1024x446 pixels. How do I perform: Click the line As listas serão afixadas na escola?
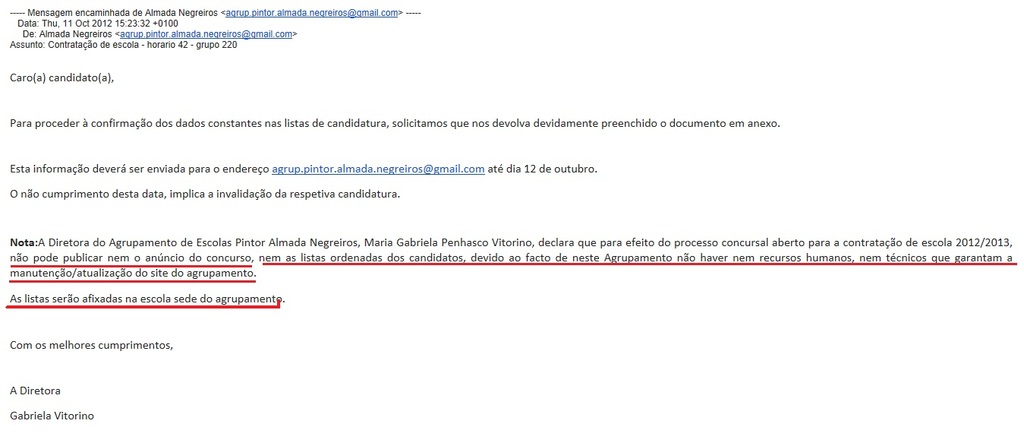148,298
